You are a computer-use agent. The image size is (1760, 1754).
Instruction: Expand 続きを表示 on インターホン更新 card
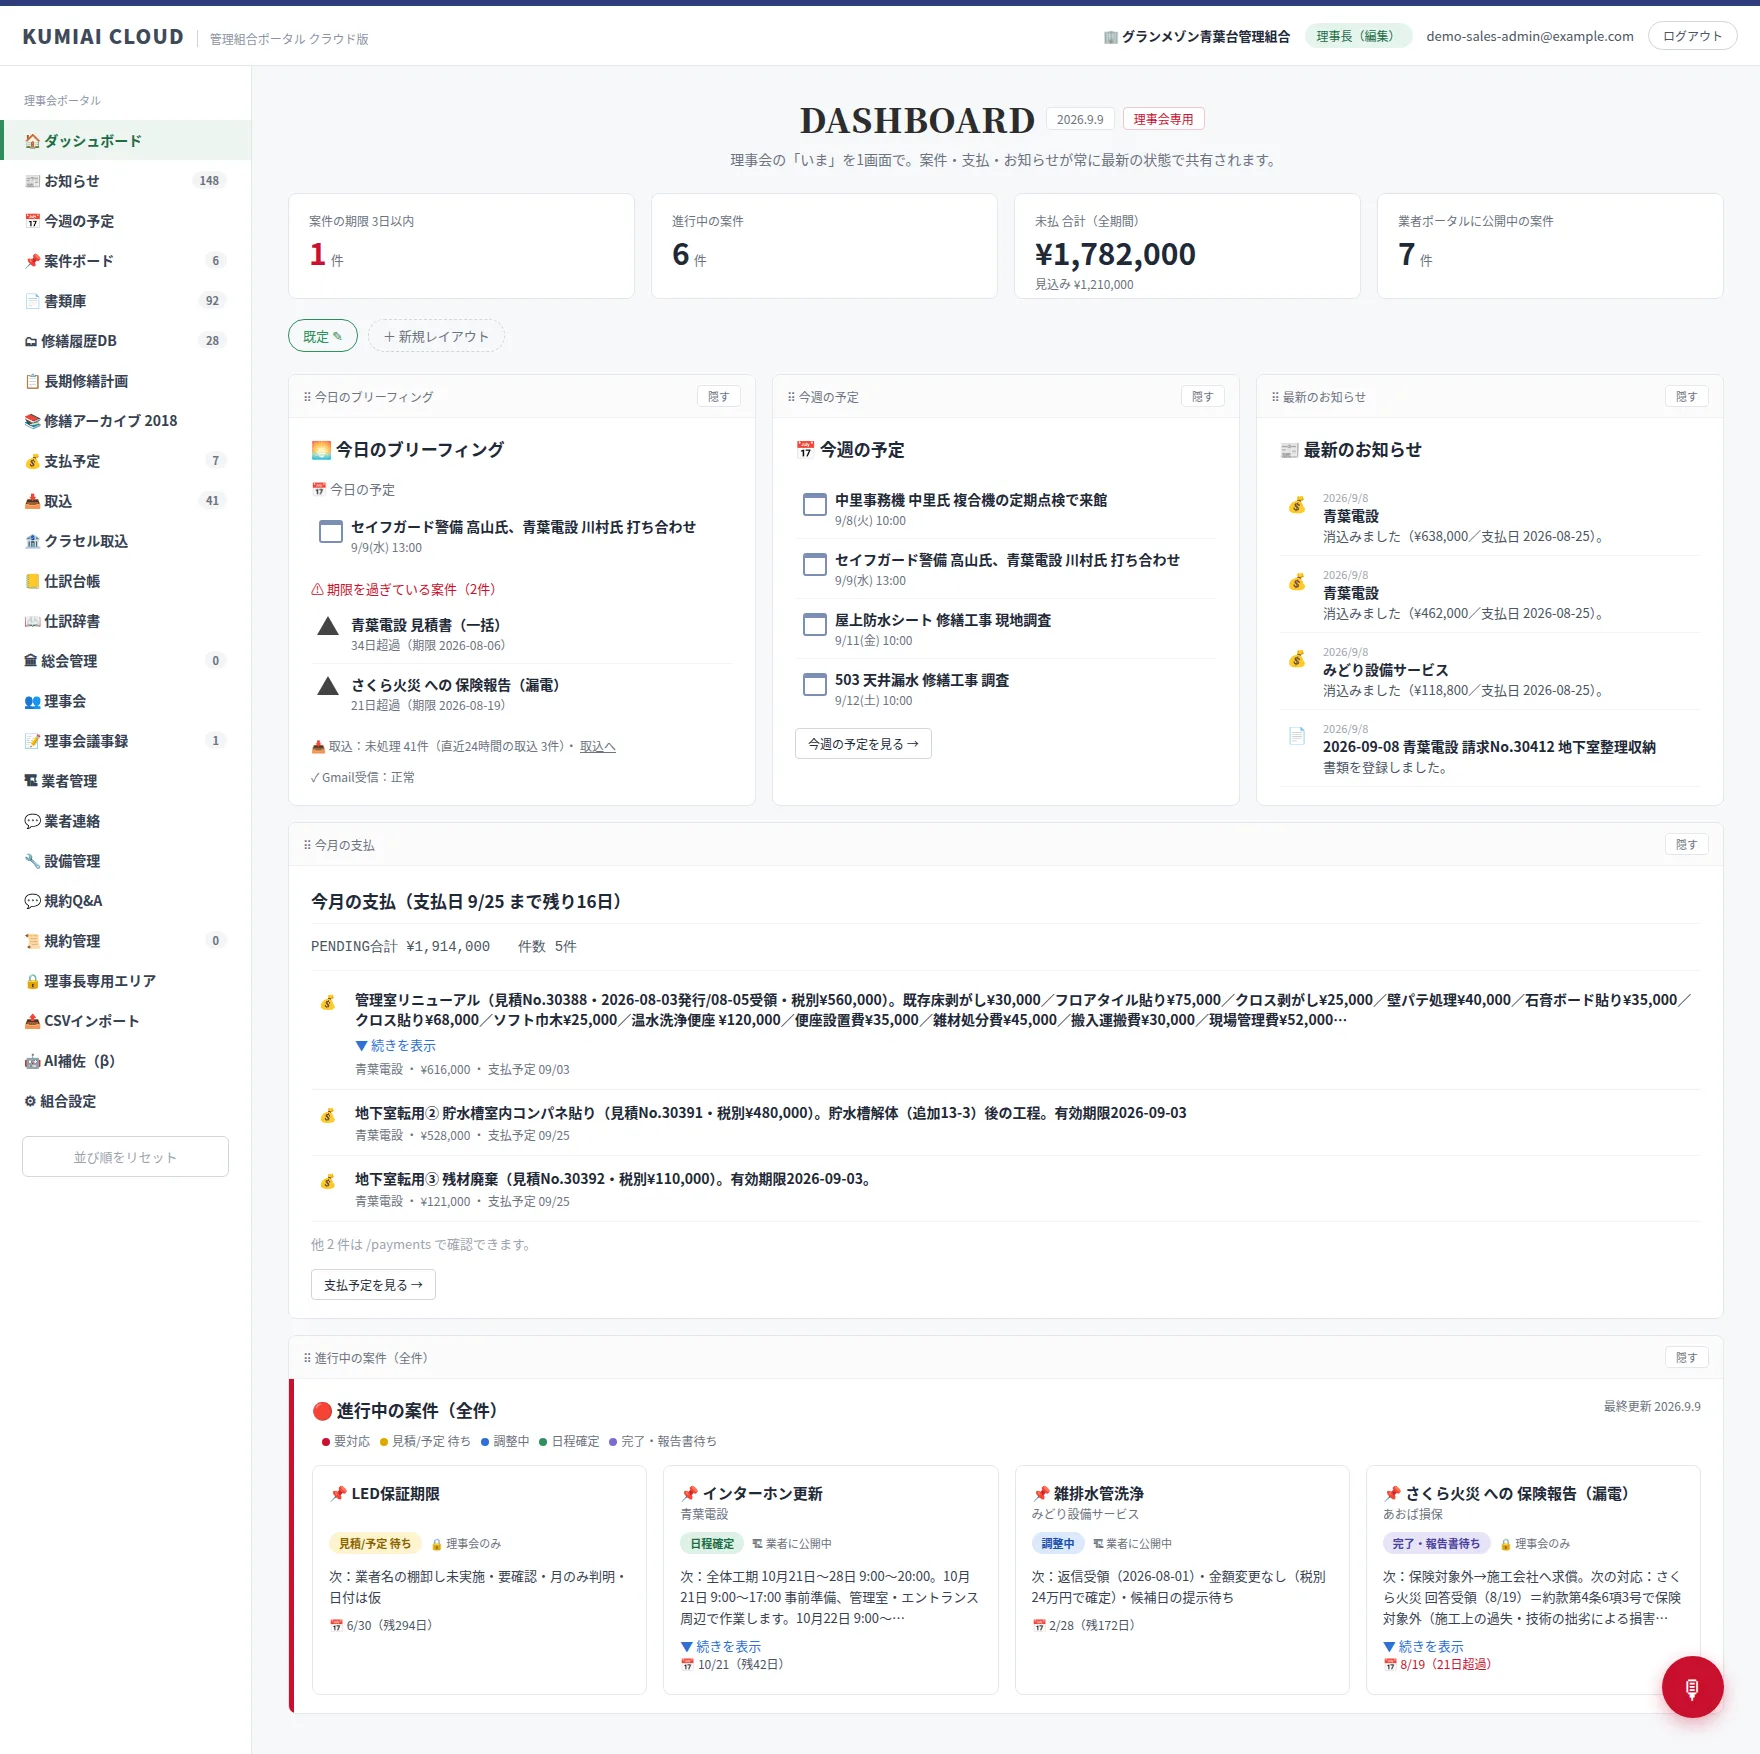[721, 1646]
